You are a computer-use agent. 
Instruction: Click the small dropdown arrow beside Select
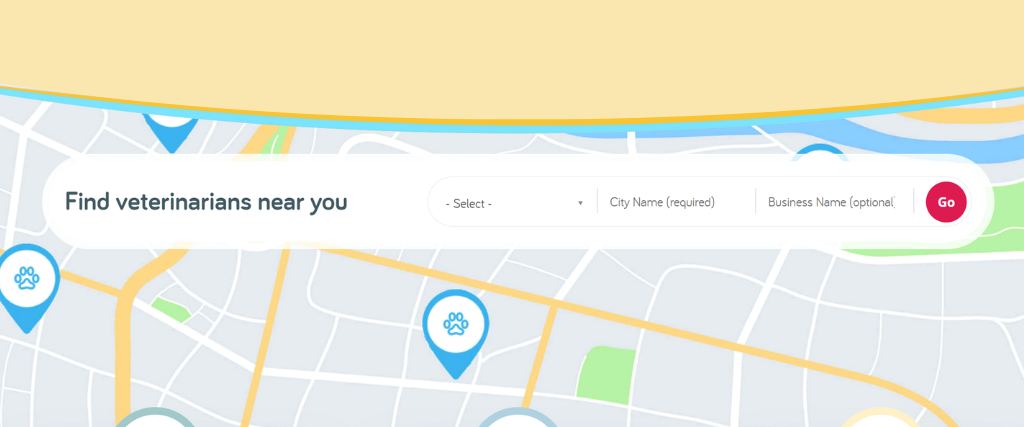(x=580, y=203)
